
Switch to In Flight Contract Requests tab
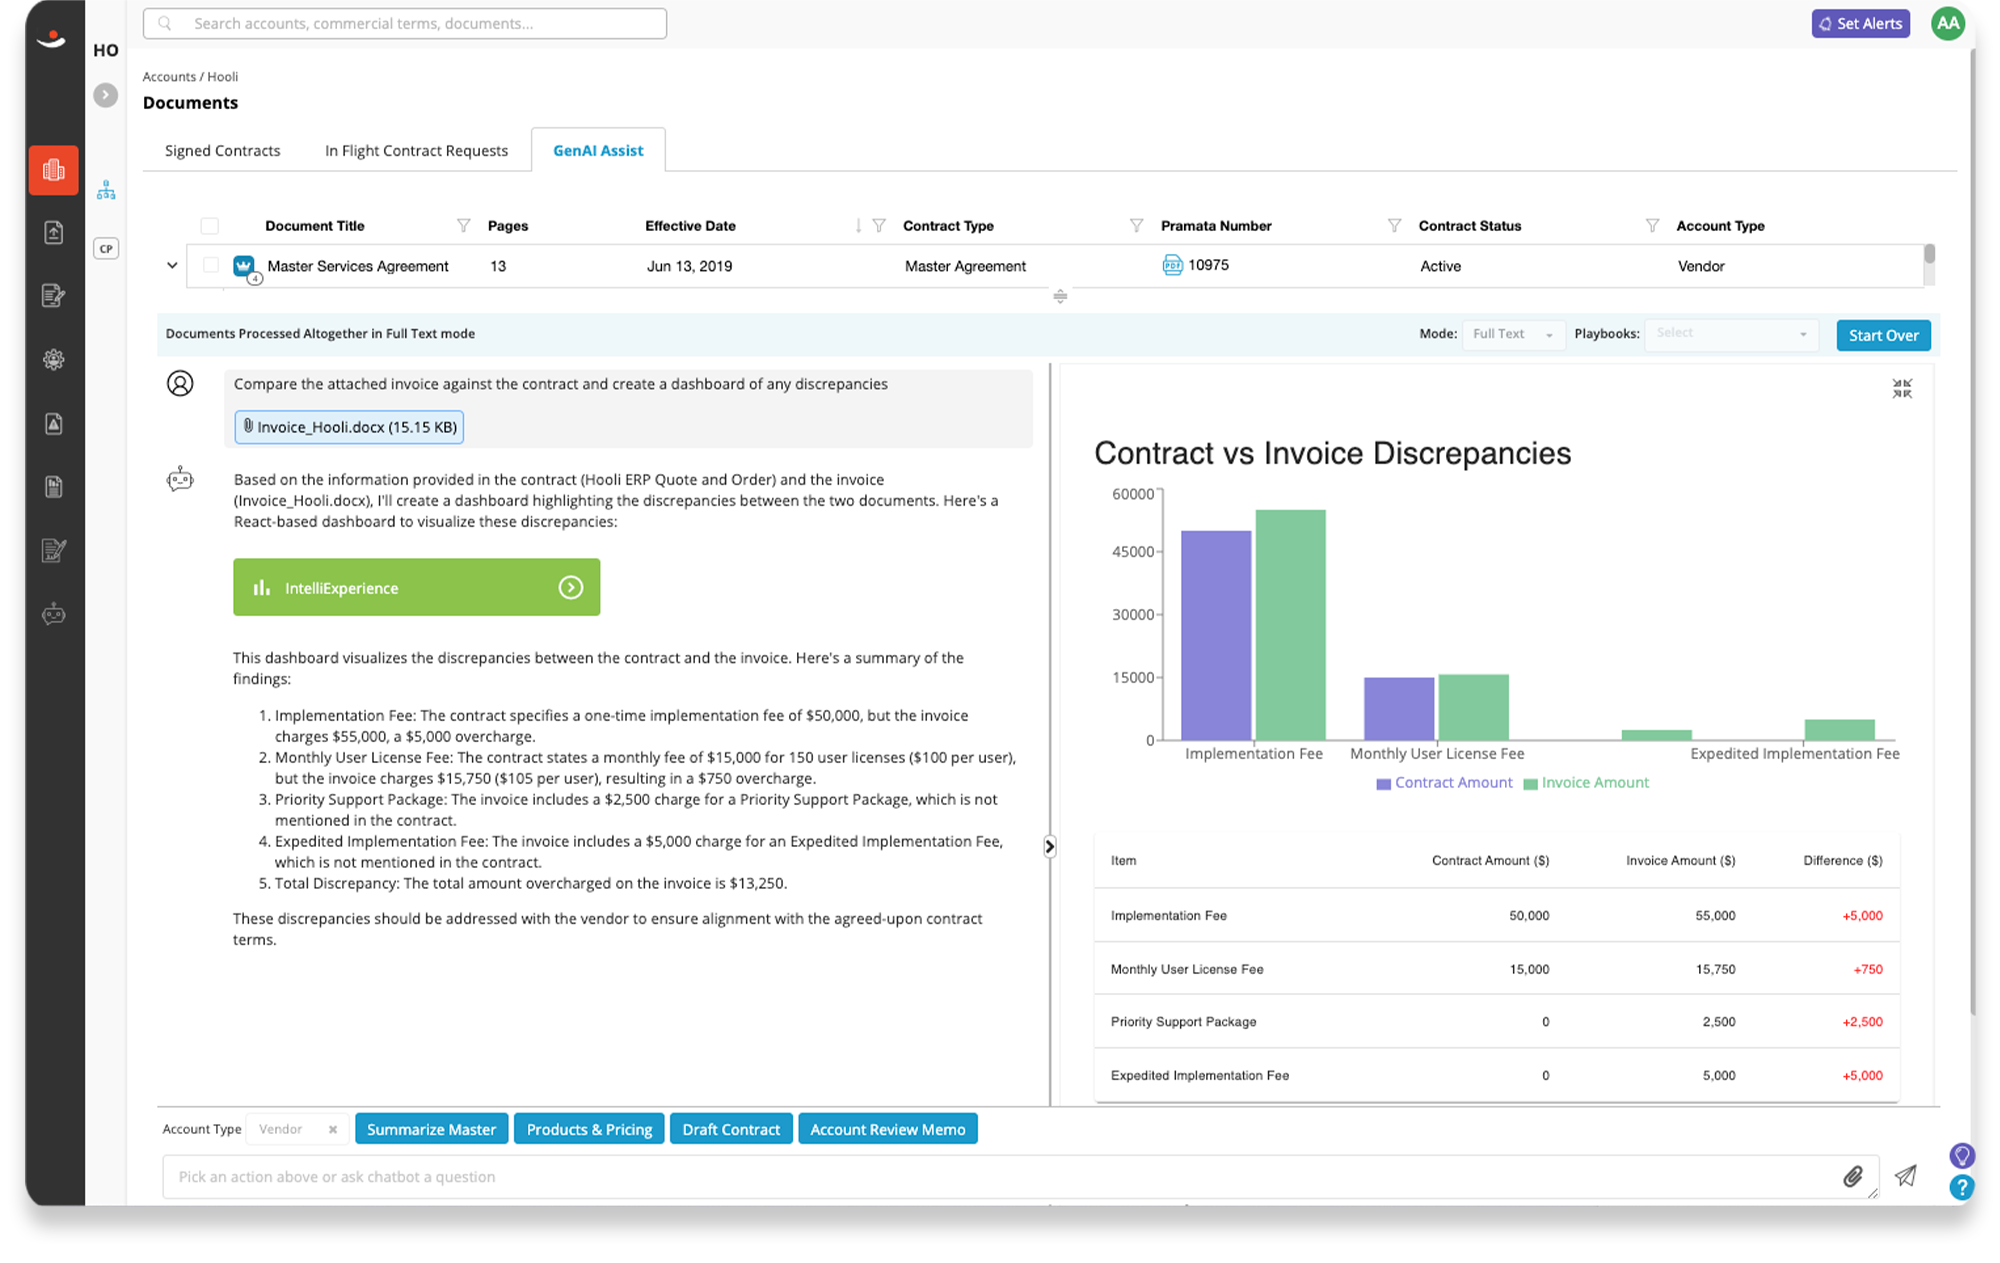pyautogui.click(x=416, y=150)
